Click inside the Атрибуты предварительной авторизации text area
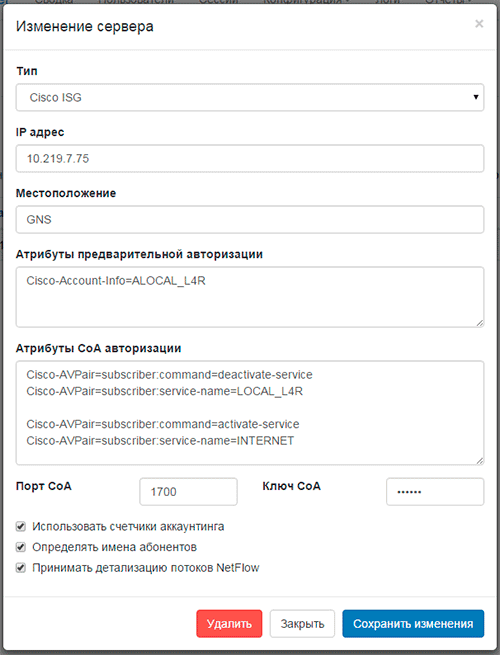 [250, 297]
